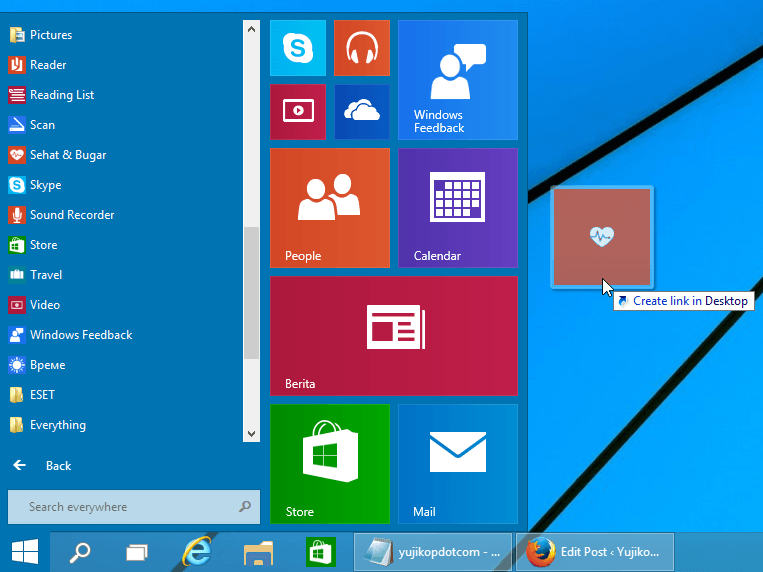Open the People tile

point(330,208)
